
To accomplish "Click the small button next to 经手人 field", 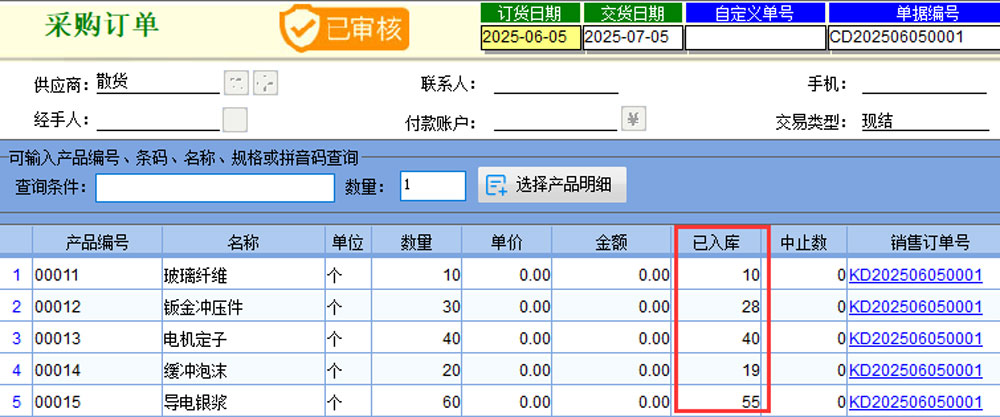I will [235, 120].
